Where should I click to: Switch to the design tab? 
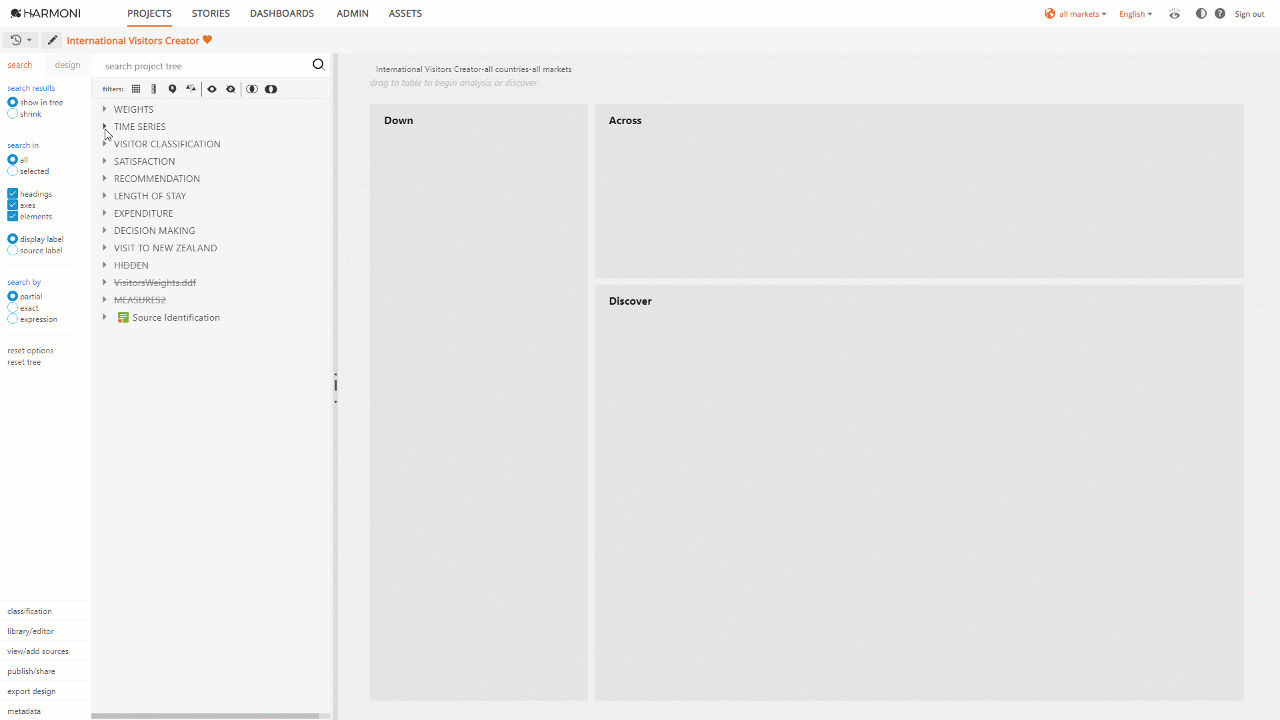click(68, 65)
